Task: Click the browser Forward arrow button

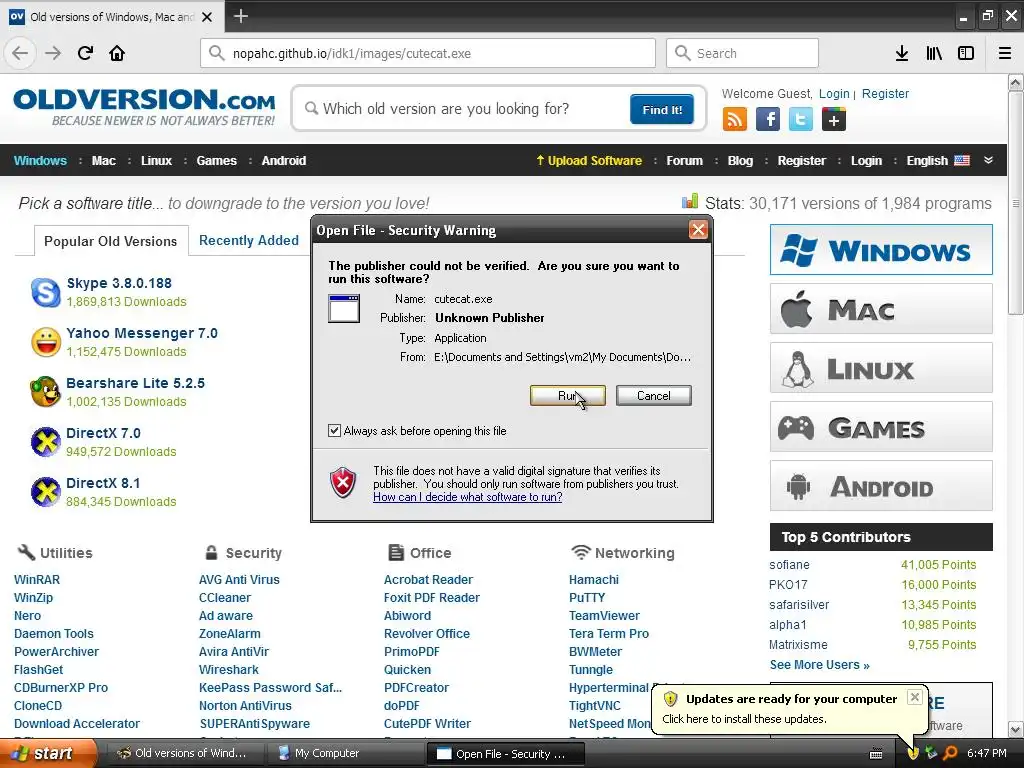Action: (x=52, y=53)
